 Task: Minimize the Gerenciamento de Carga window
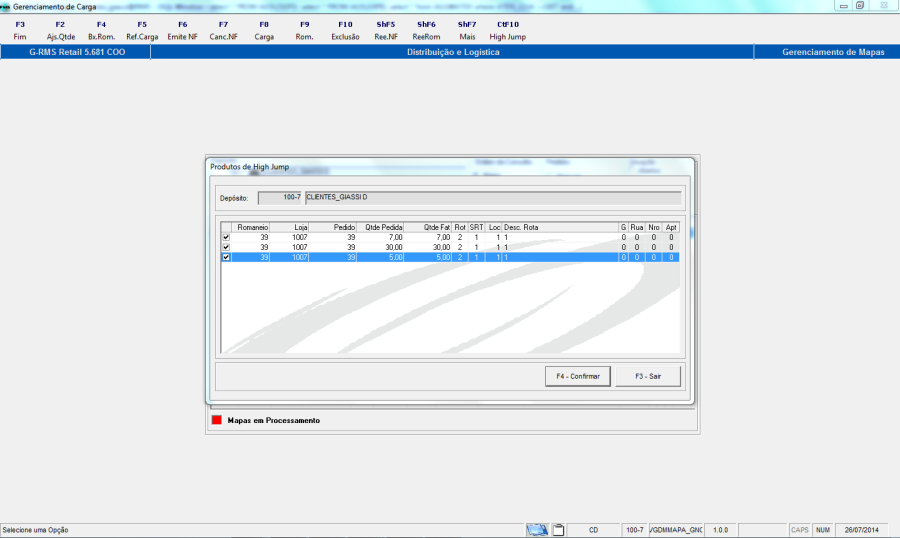click(x=843, y=6)
